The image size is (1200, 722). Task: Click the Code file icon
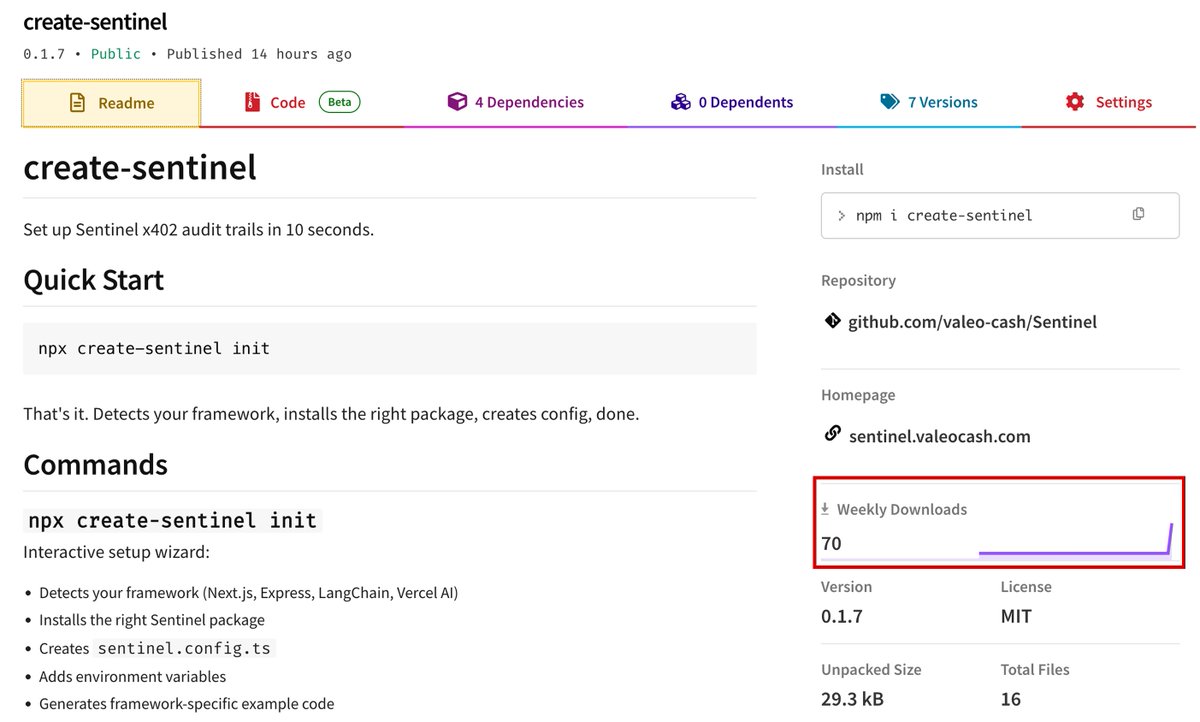(x=252, y=102)
